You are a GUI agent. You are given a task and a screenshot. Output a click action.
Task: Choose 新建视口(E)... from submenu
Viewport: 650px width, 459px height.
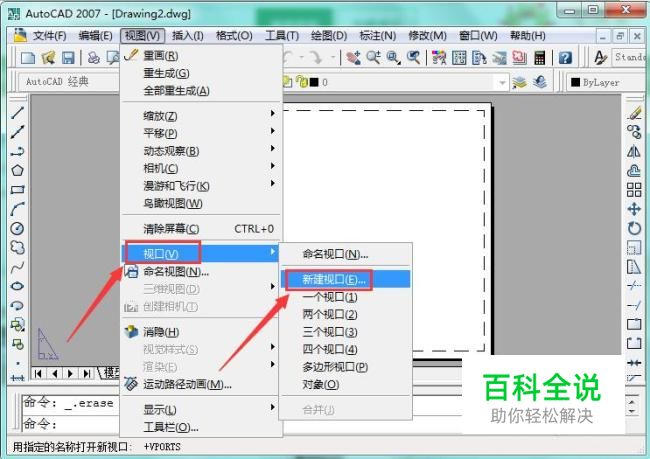(x=346, y=279)
